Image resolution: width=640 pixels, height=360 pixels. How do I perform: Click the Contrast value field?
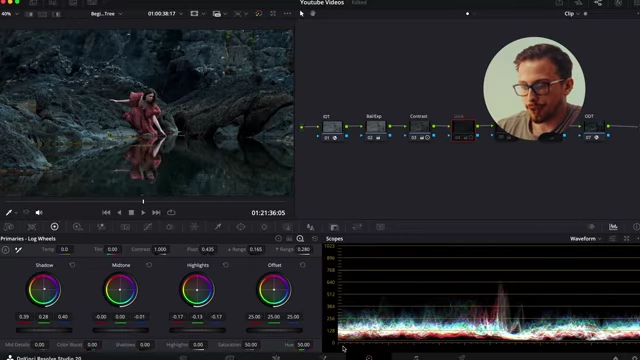click(160, 249)
